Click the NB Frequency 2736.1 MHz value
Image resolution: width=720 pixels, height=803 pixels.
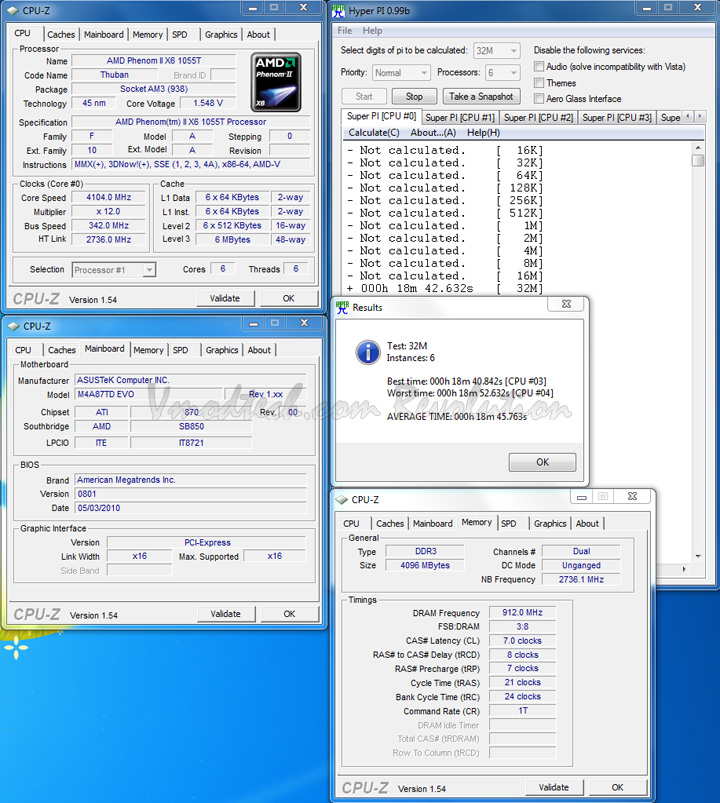point(581,579)
